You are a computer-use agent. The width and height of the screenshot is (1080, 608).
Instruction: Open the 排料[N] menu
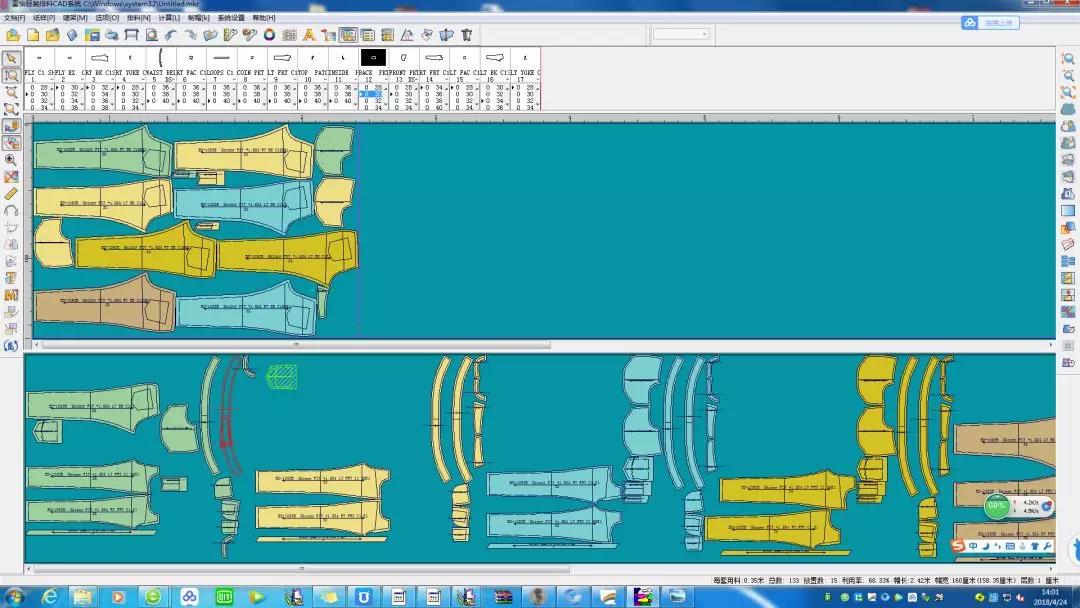click(x=138, y=17)
